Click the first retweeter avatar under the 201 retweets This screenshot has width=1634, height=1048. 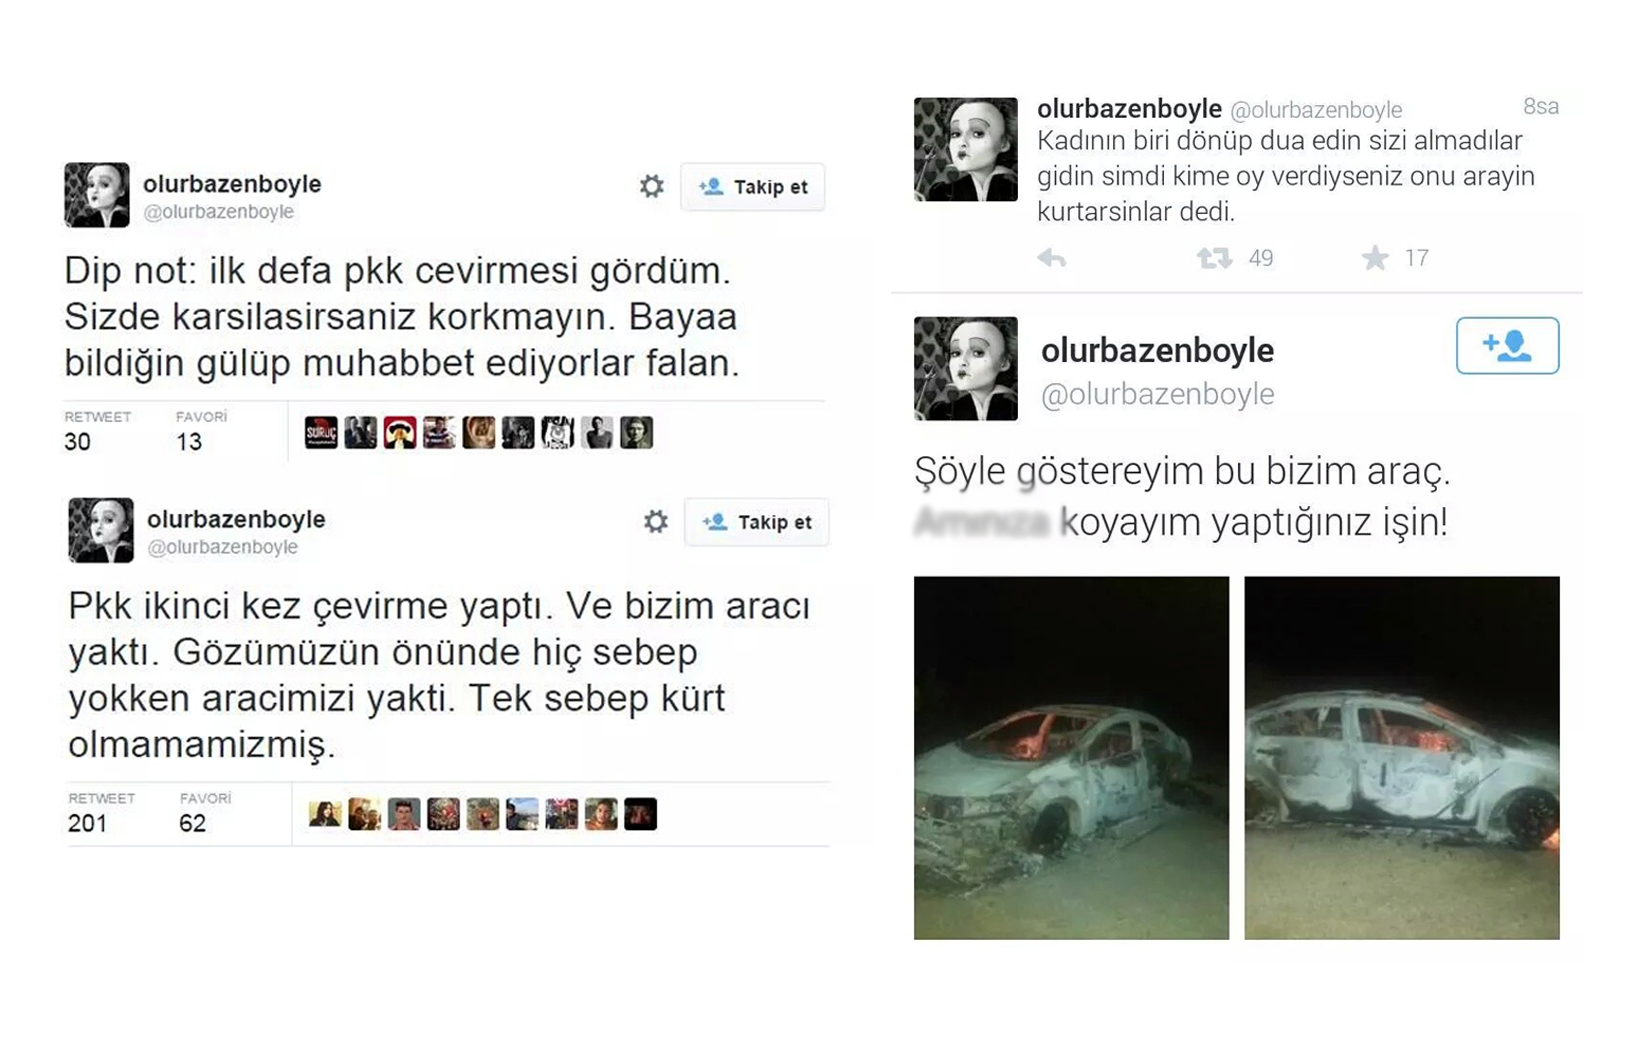coord(325,814)
